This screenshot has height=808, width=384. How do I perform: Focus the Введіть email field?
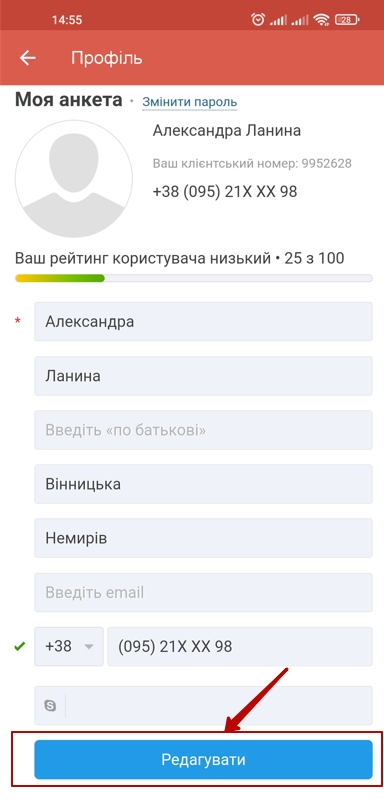click(203, 592)
